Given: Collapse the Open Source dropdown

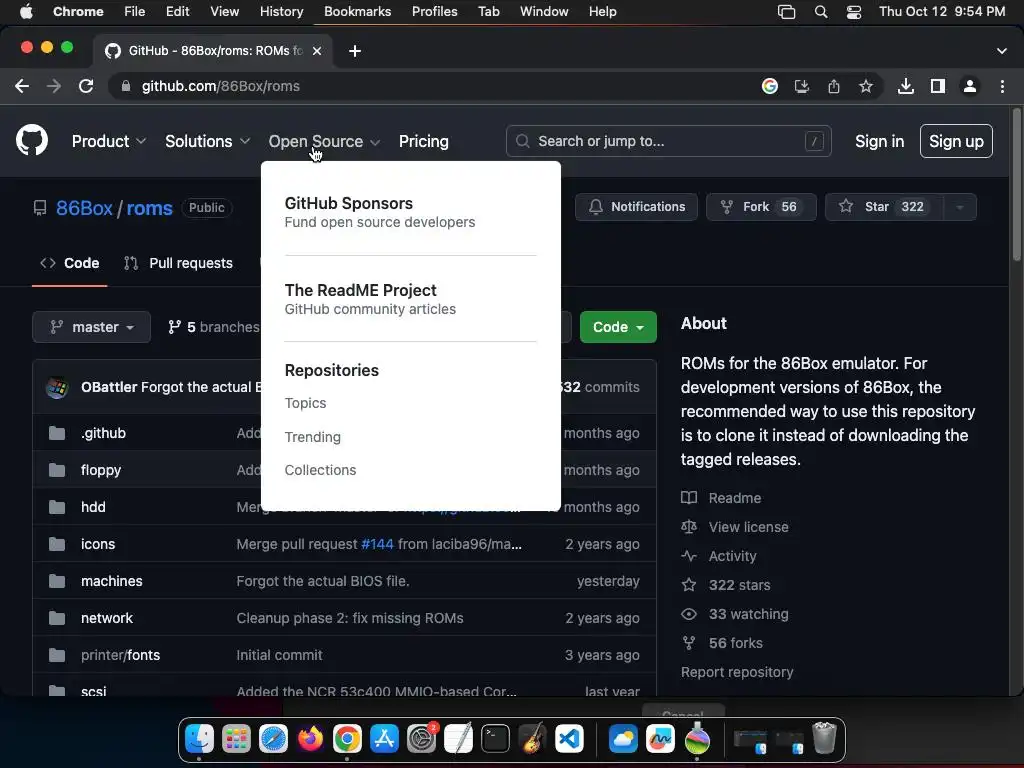Looking at the screenshot, I should pos(324,141).
